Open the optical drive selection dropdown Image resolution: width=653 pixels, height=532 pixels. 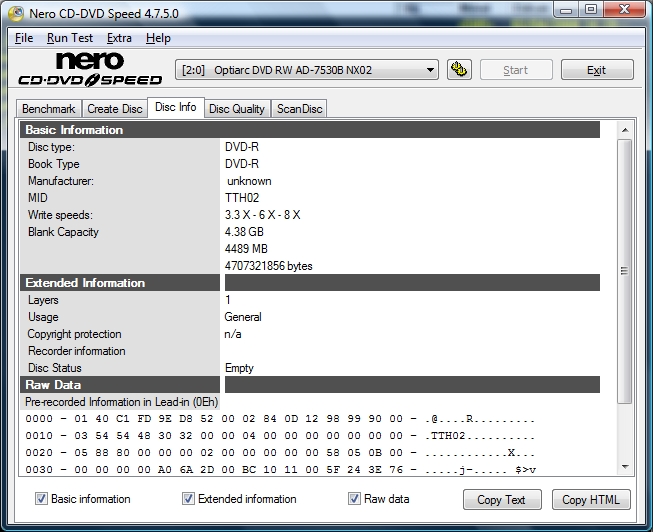[307, 70]
